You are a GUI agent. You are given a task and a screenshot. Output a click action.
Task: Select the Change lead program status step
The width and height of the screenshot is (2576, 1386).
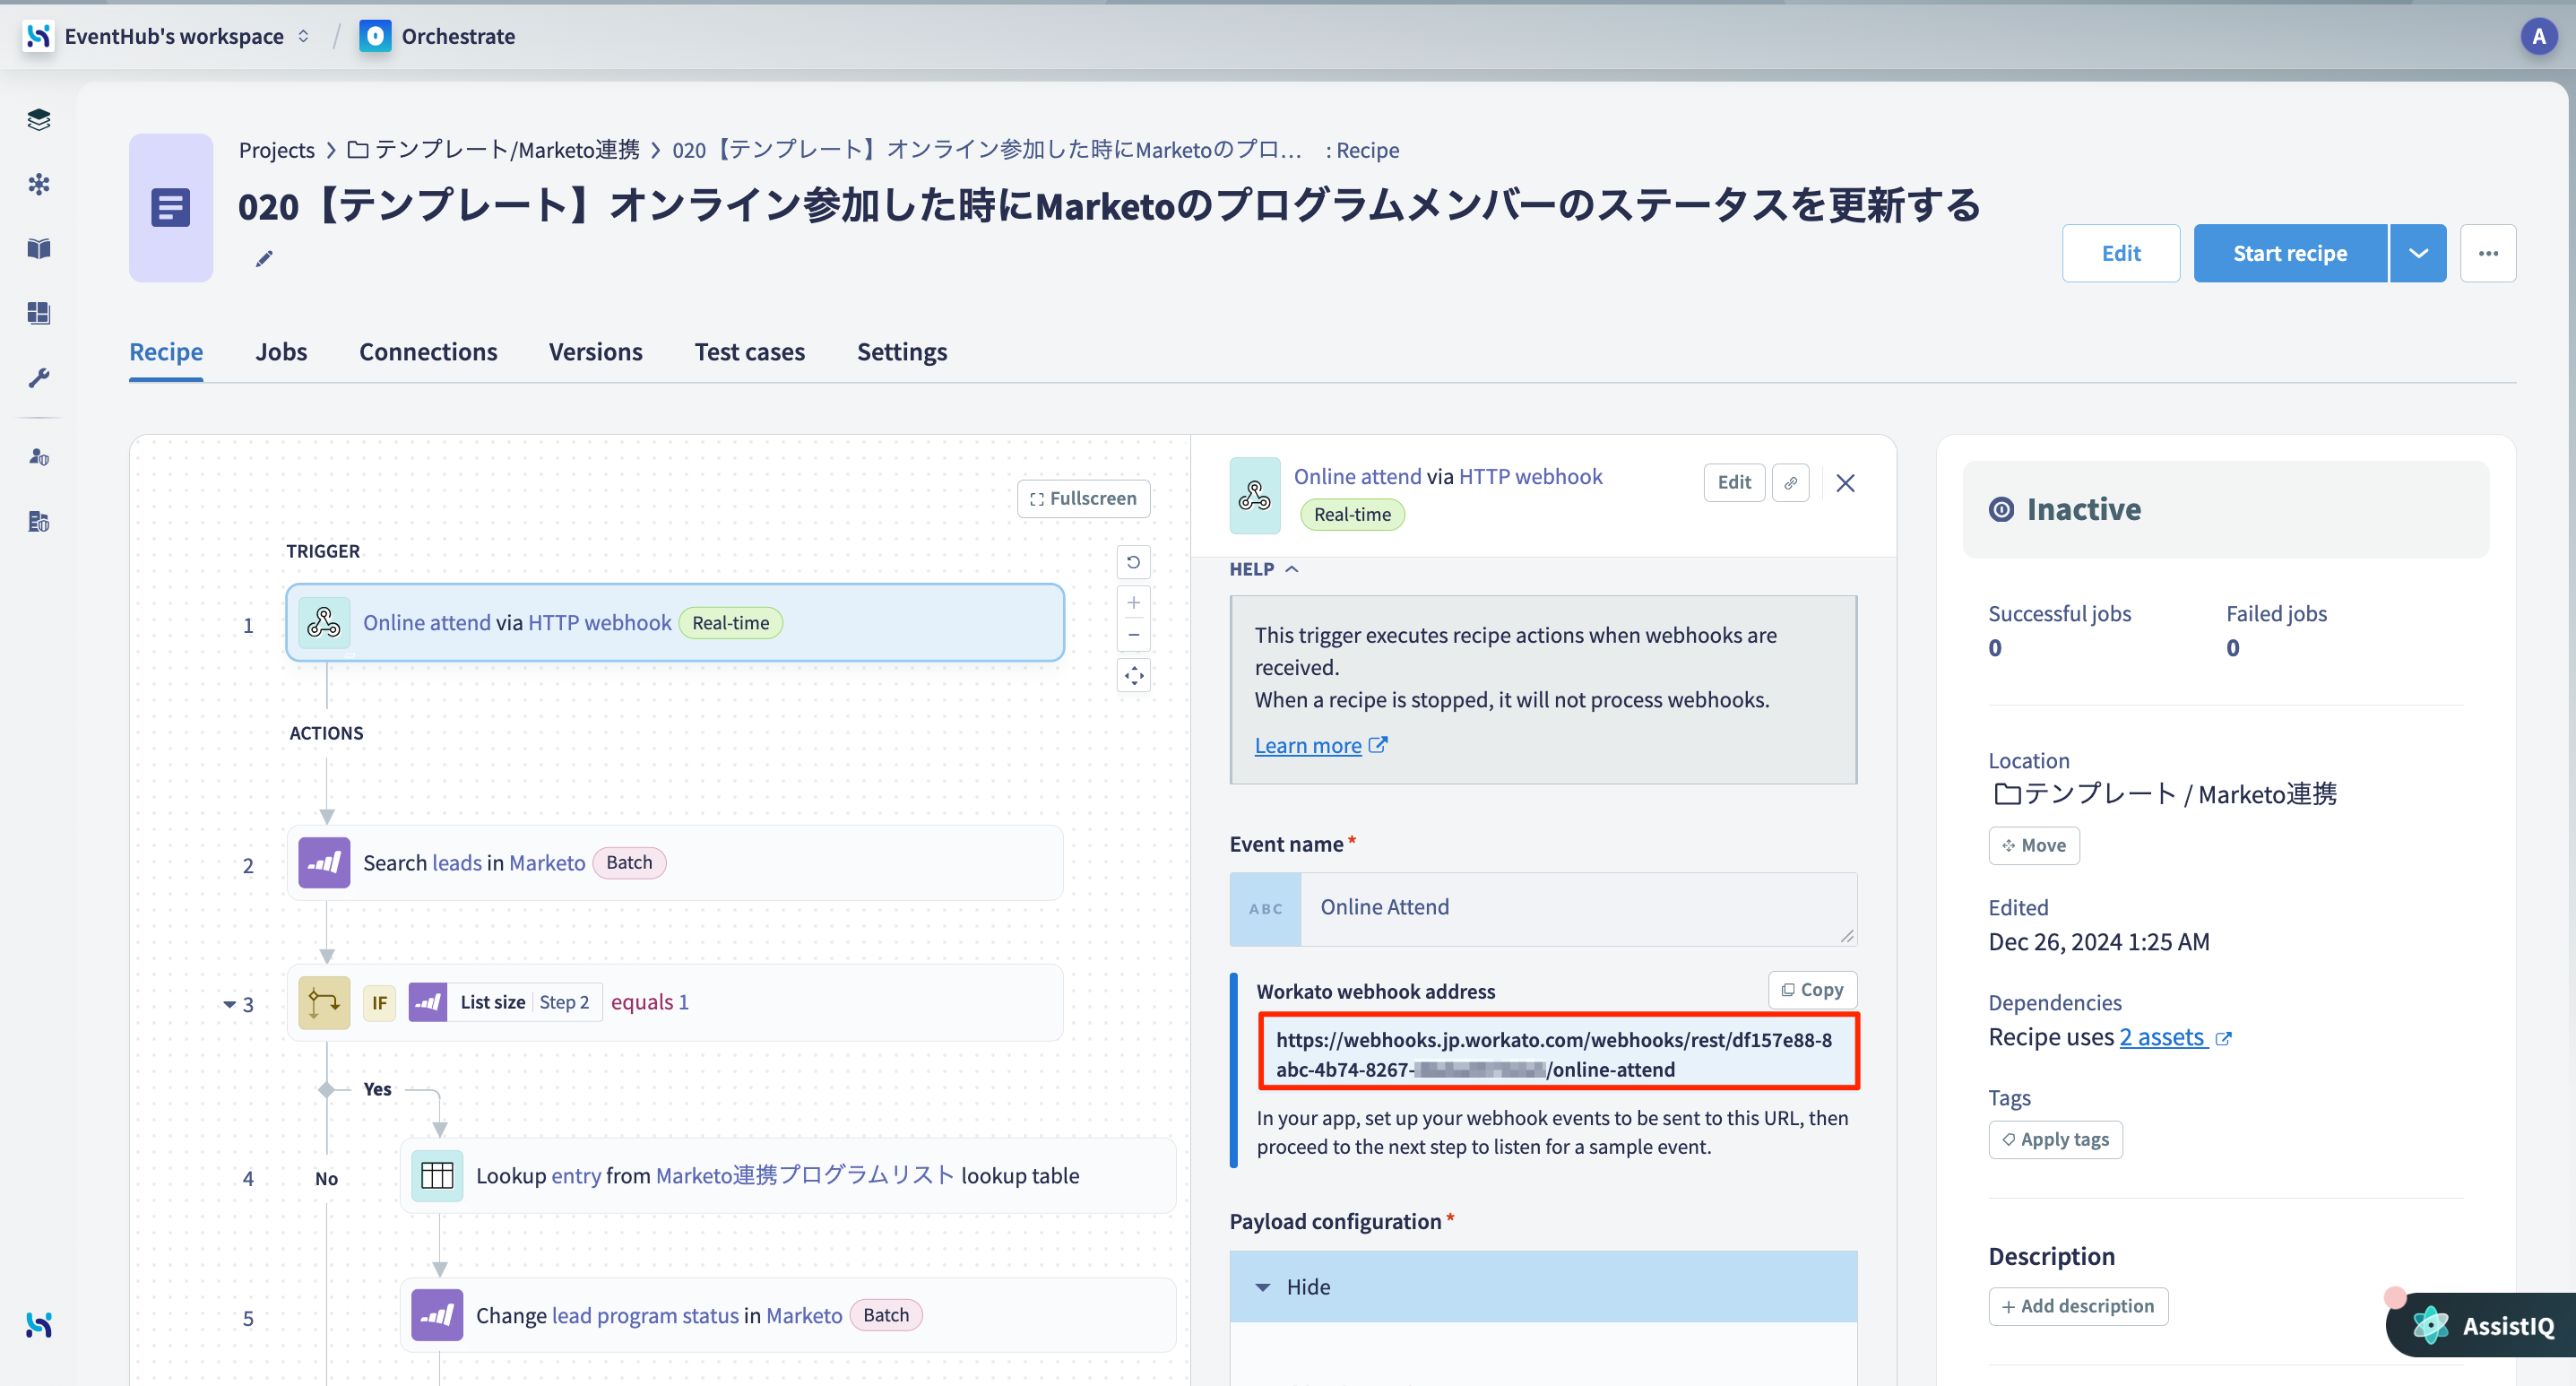coord(788,1316)
